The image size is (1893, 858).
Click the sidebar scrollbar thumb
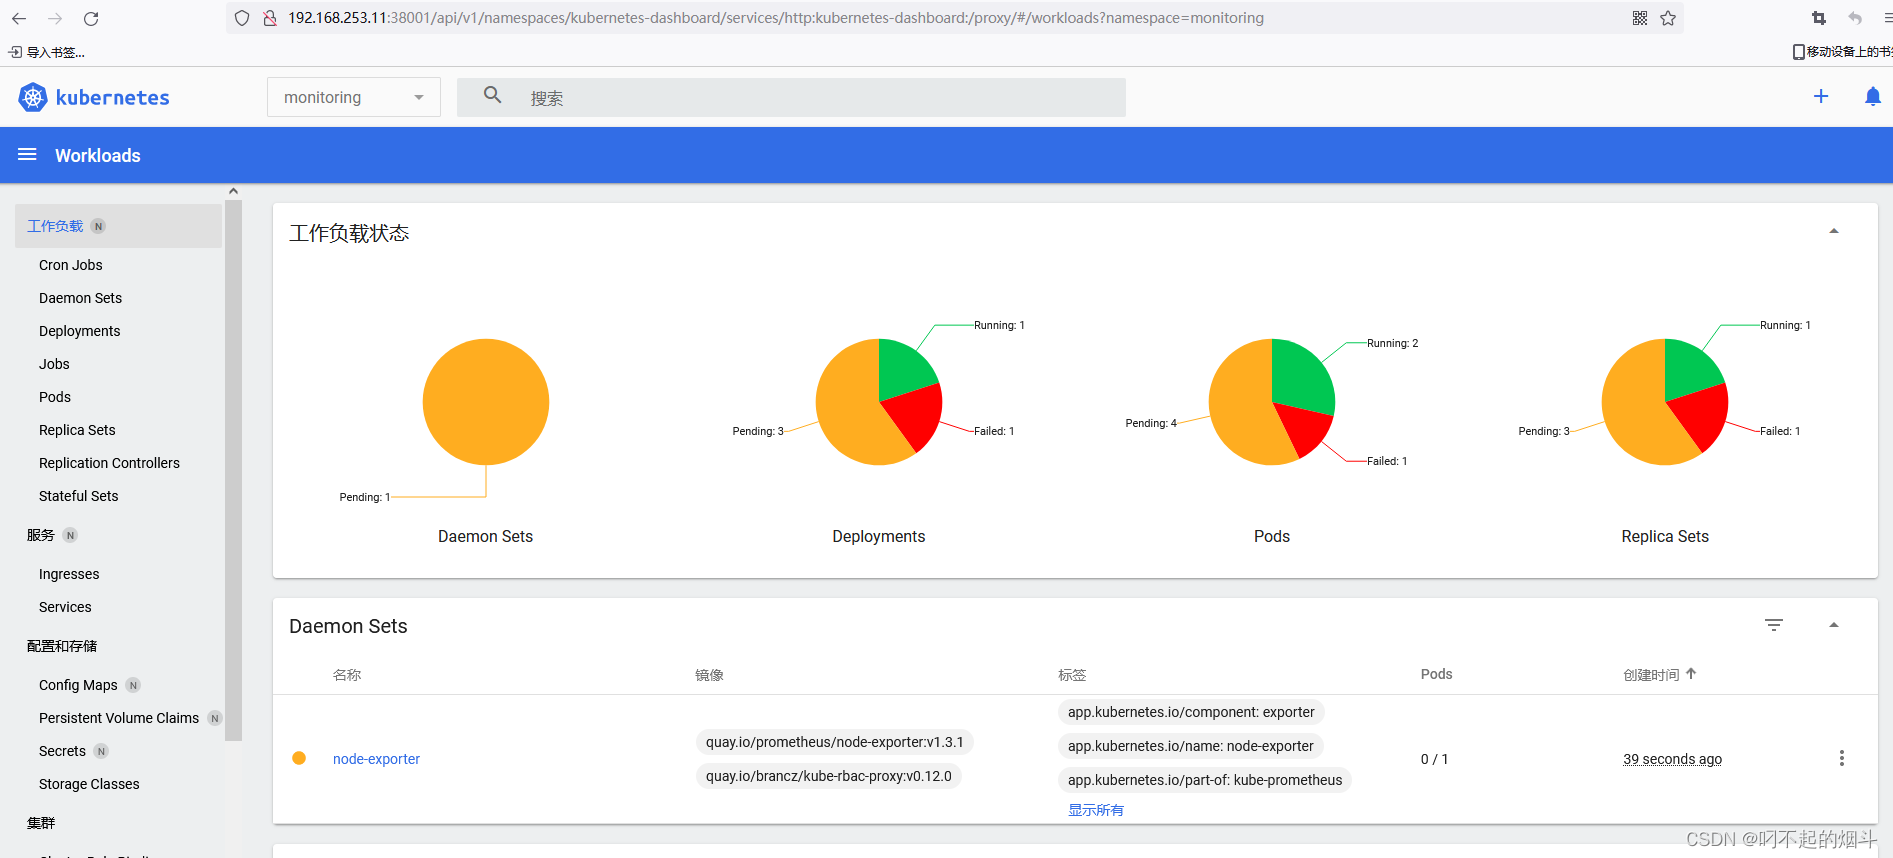(x=233, y=470)
